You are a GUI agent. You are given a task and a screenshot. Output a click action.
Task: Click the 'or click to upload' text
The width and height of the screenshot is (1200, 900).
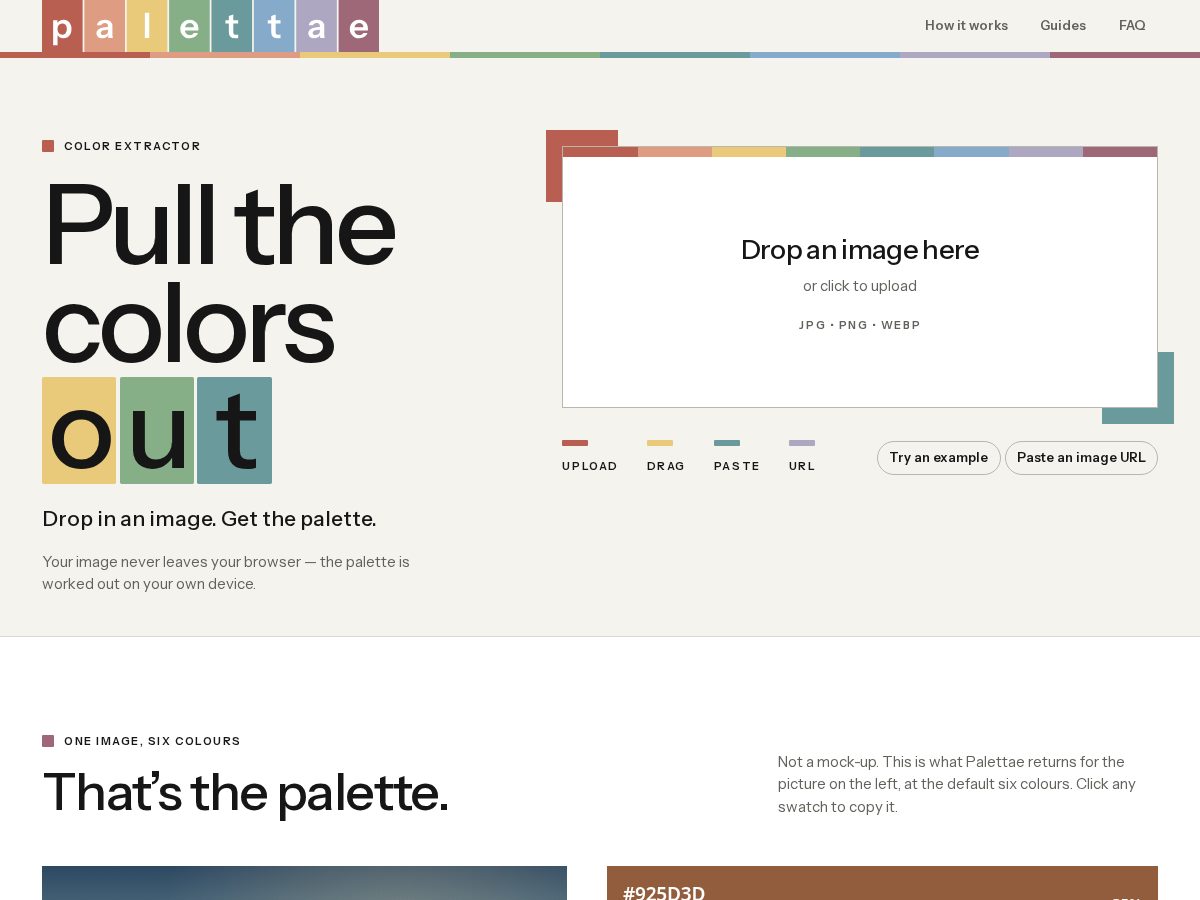tap(860, 286)
